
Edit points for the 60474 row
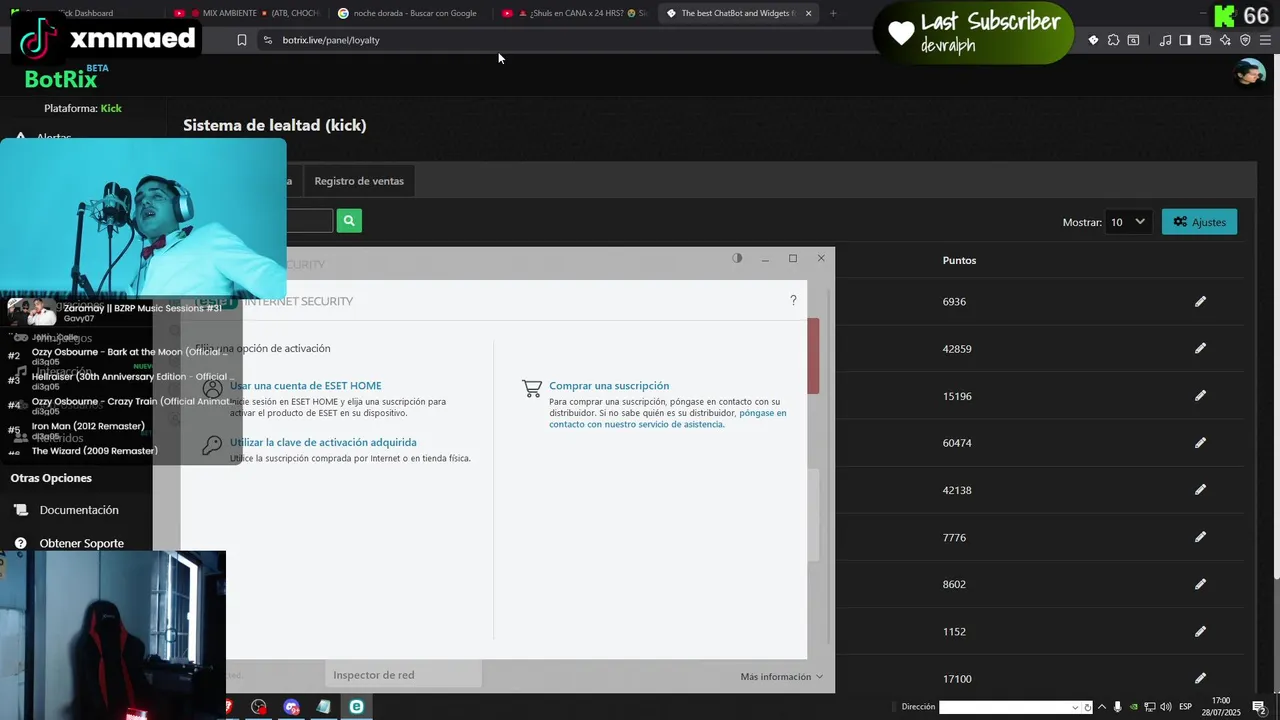click(1200, 442)
